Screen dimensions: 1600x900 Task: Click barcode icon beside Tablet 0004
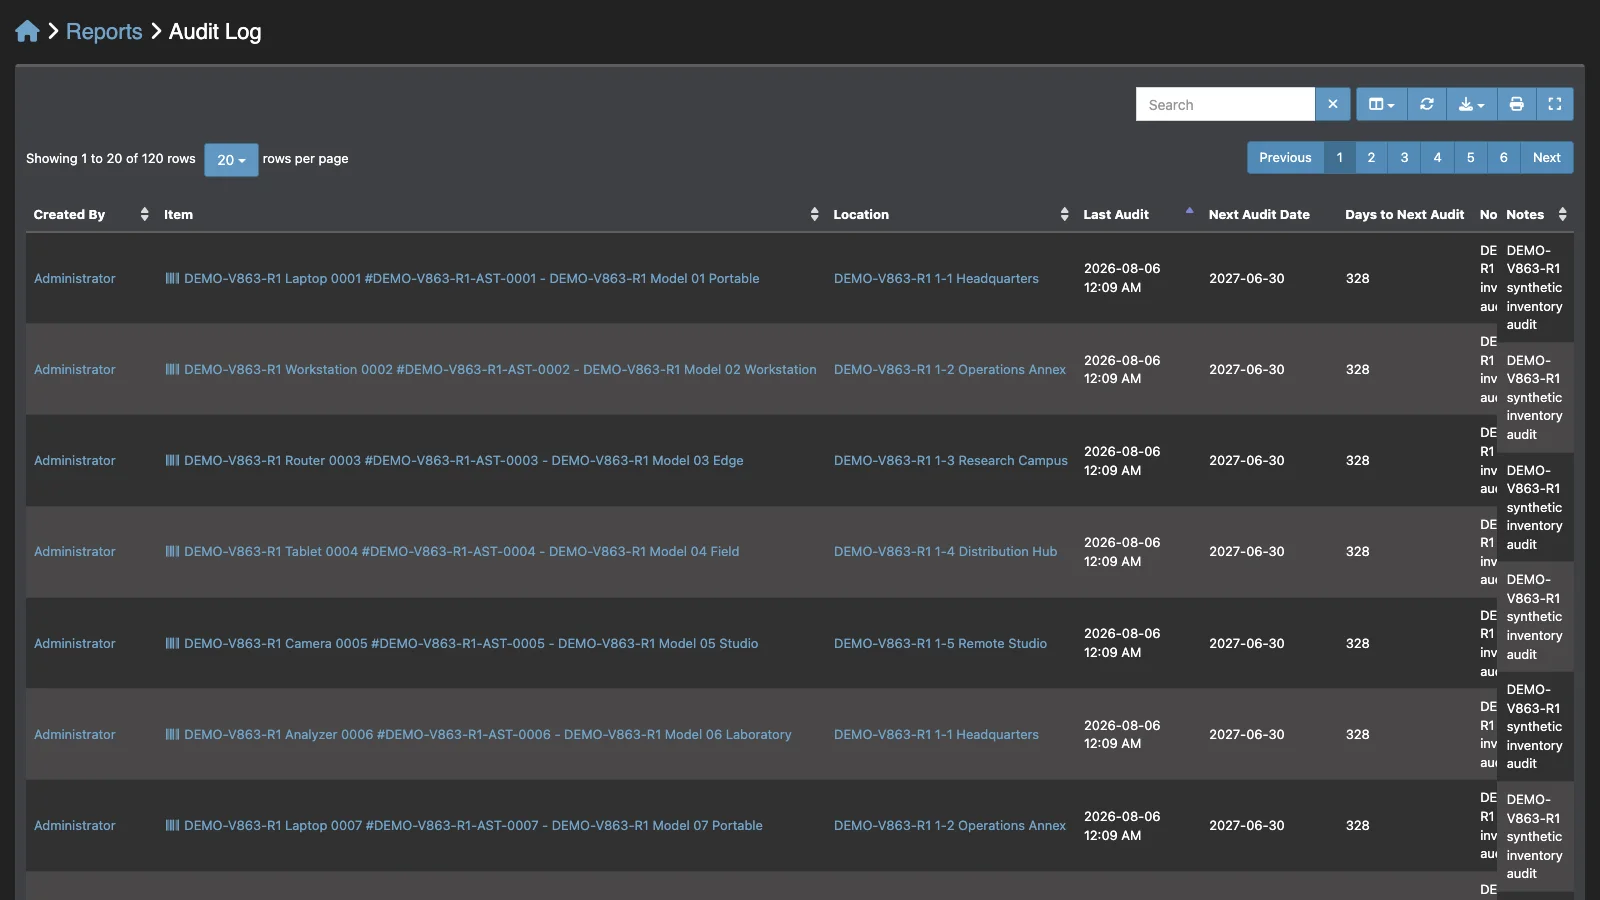tap(172, 551)
